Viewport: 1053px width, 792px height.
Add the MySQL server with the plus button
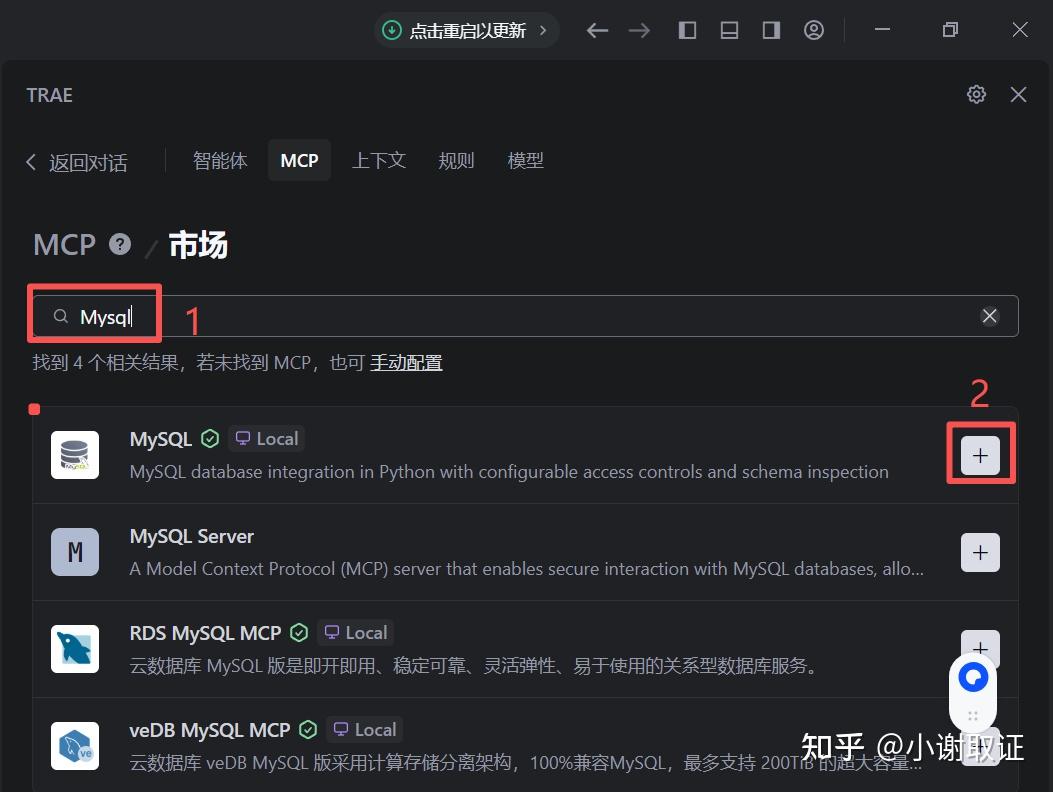point(979,454)
